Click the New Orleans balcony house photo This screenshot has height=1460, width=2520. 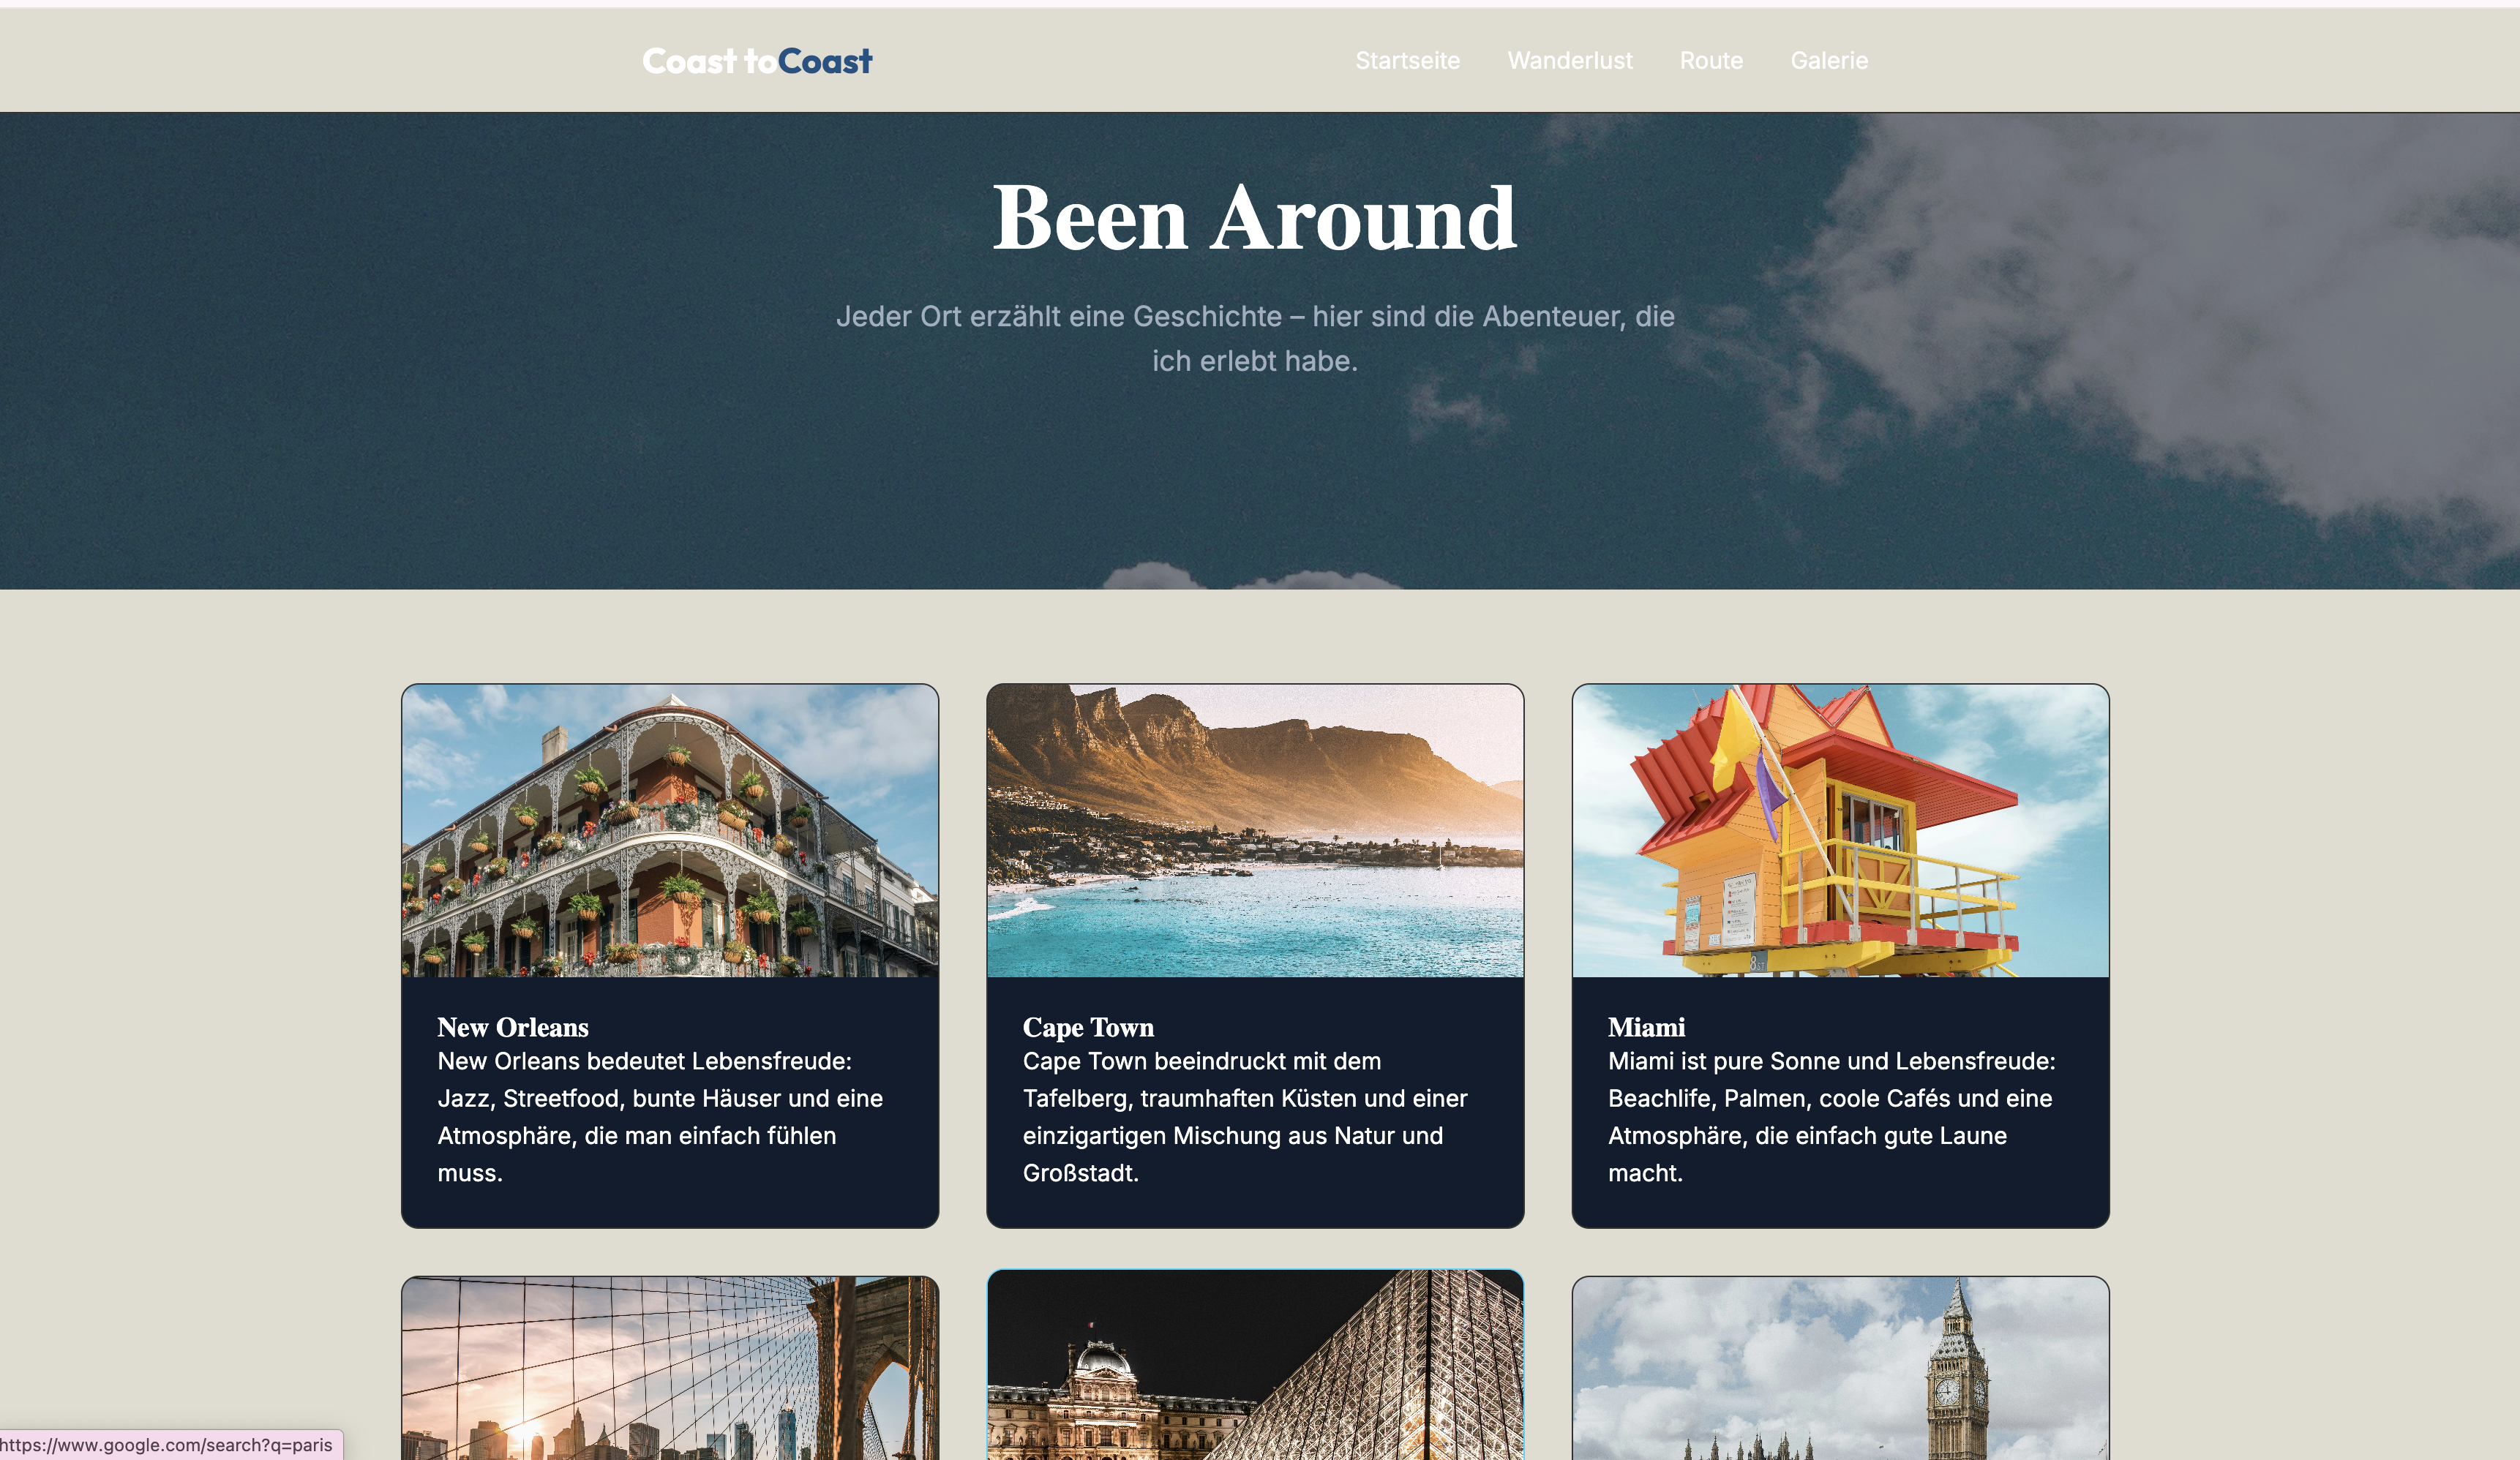tap(670, 830)
